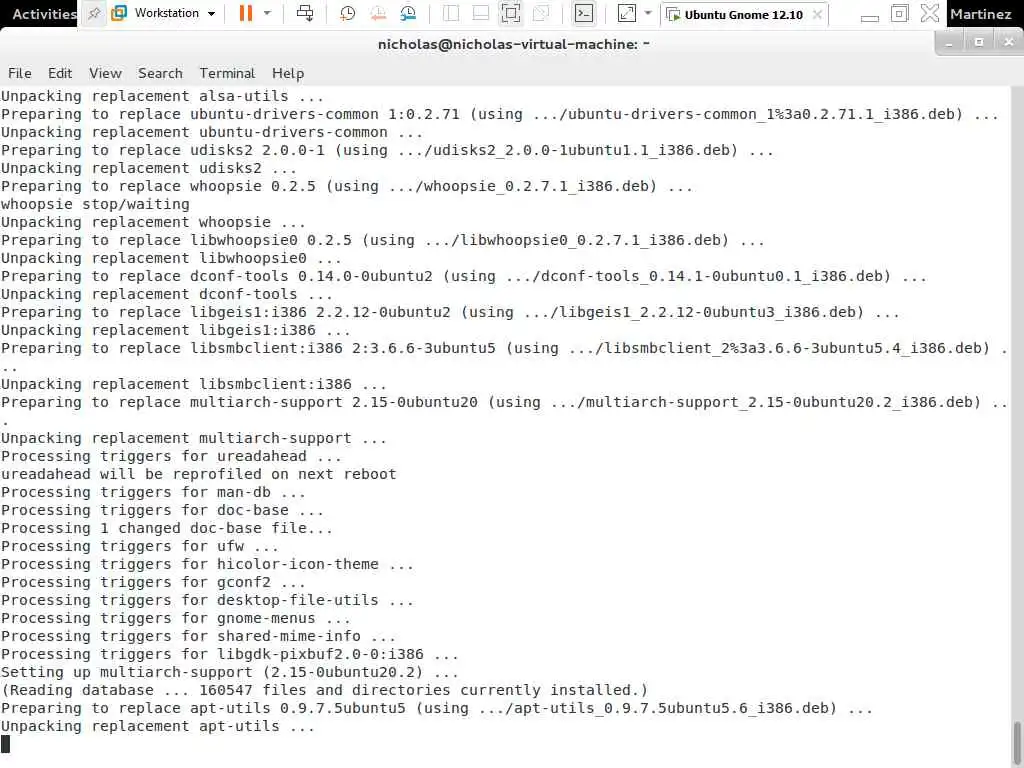Viewport: 1024px width, 768px height.
Task: Toggle the console view icon
Action: [x=584, y=13]
